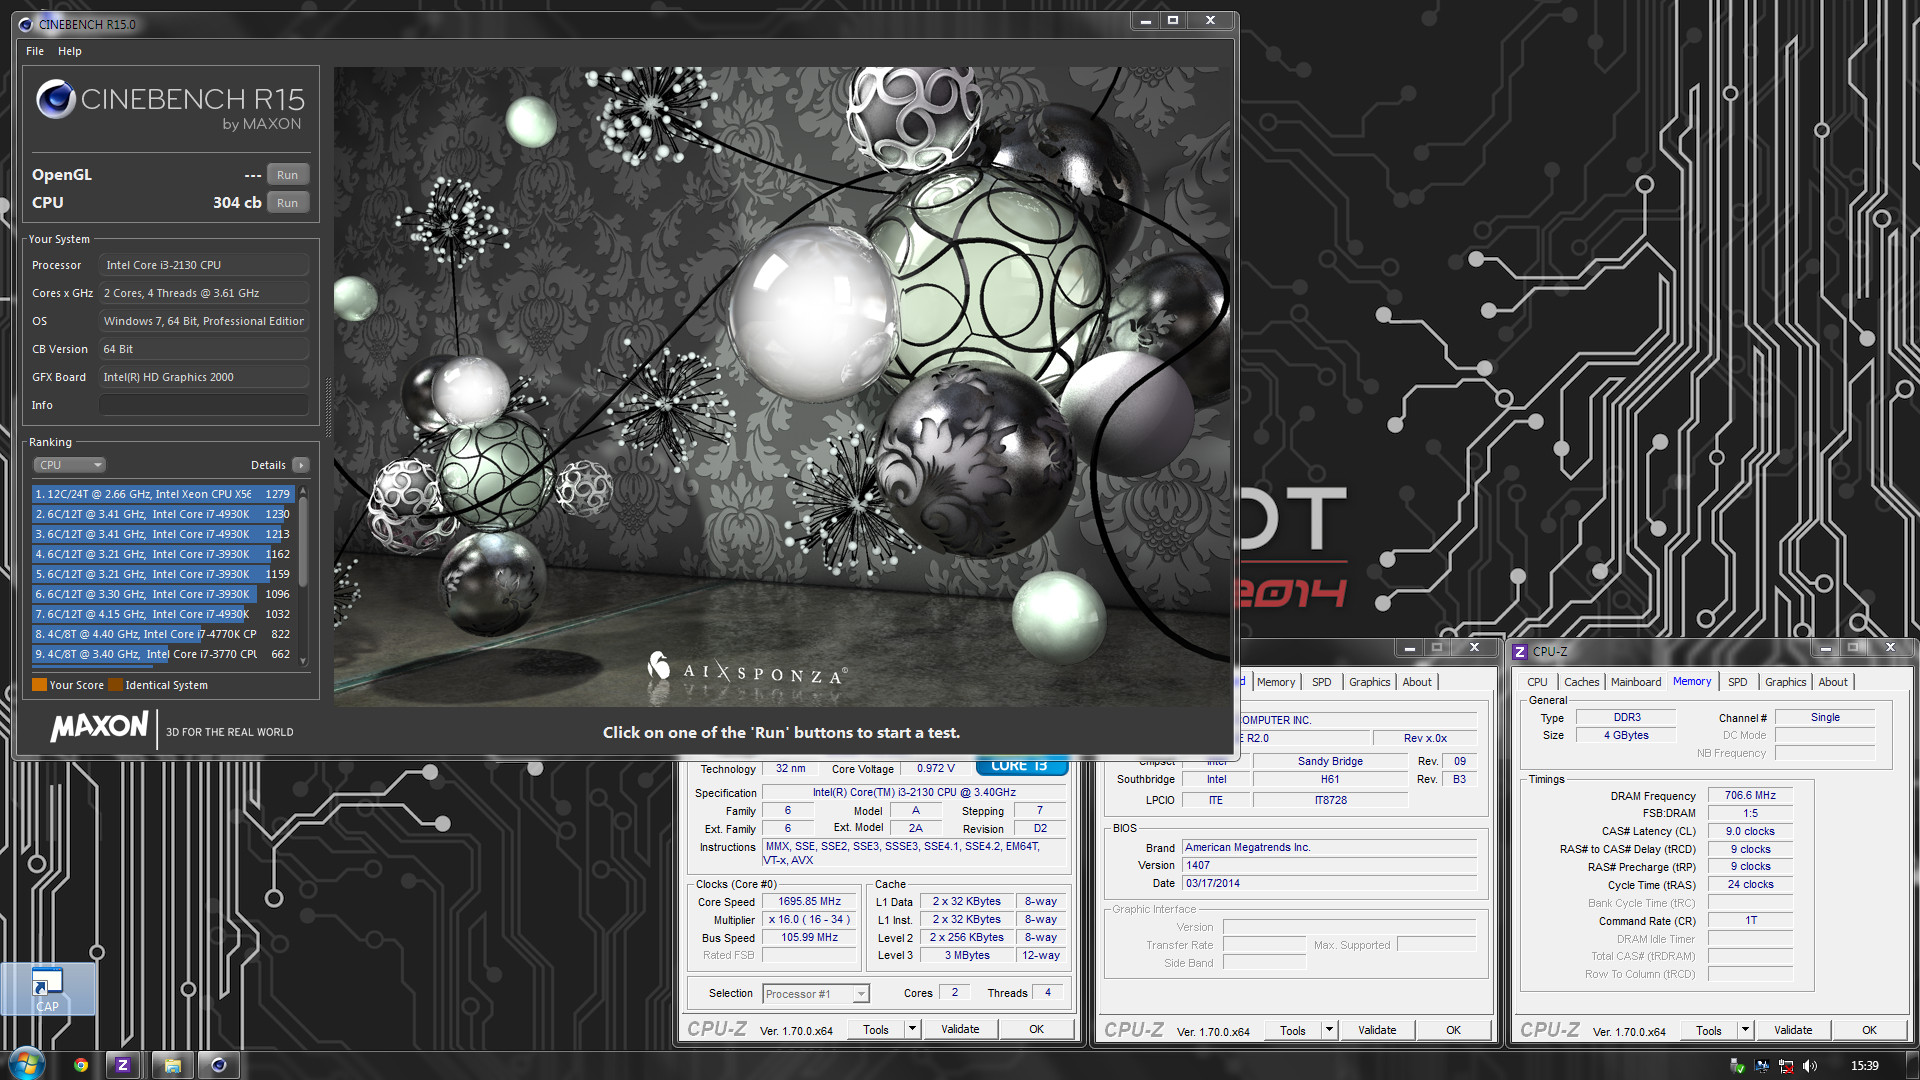Select ranking row 7 i7-4930K 4.15 GHz
Screen dimensions: 1920x1080
[x=163, y=614]
